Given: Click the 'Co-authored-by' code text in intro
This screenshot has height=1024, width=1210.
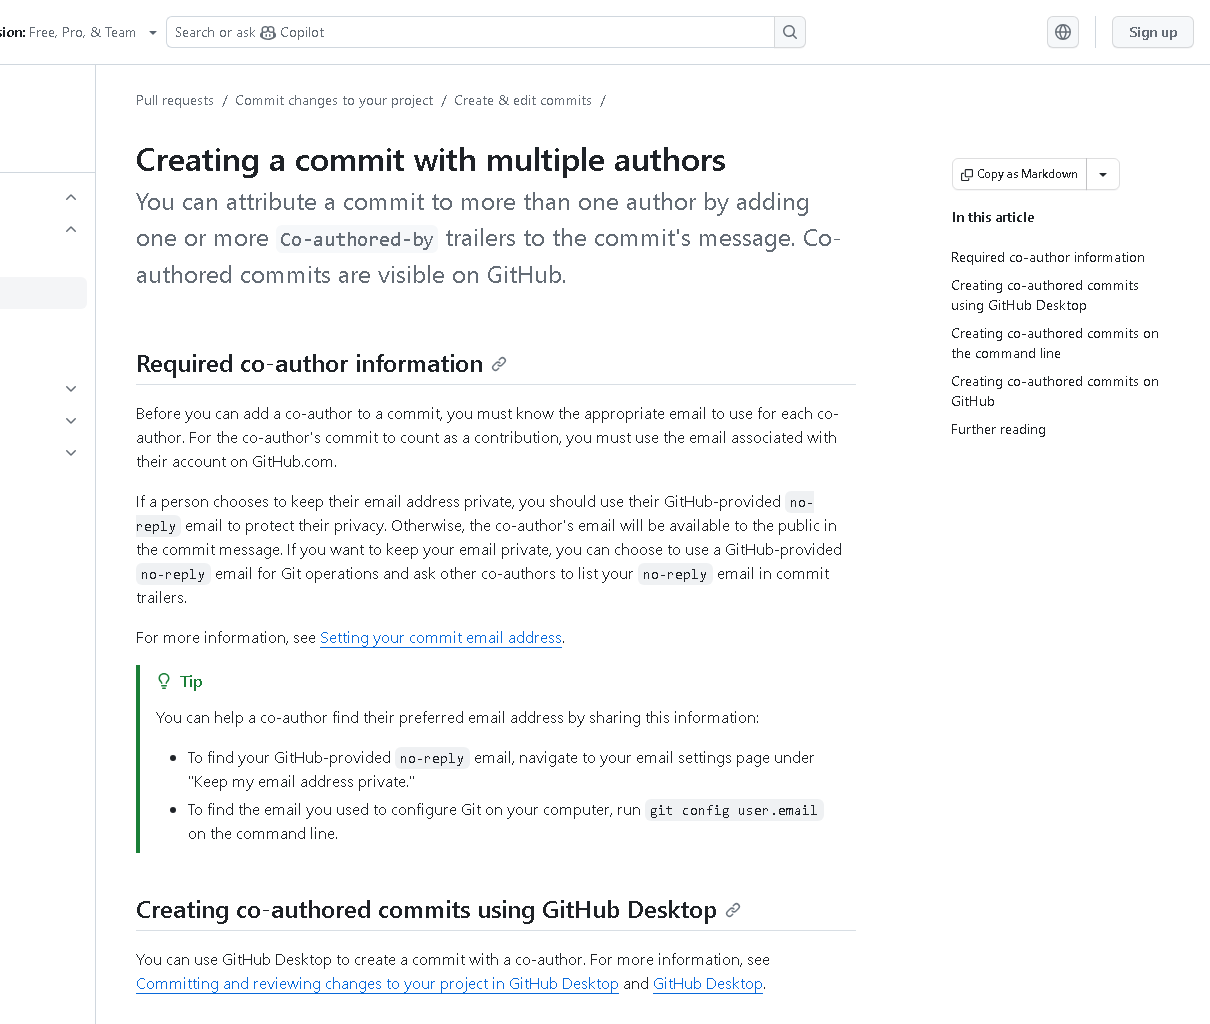Looking at the screenshot, I should (357, 239).
